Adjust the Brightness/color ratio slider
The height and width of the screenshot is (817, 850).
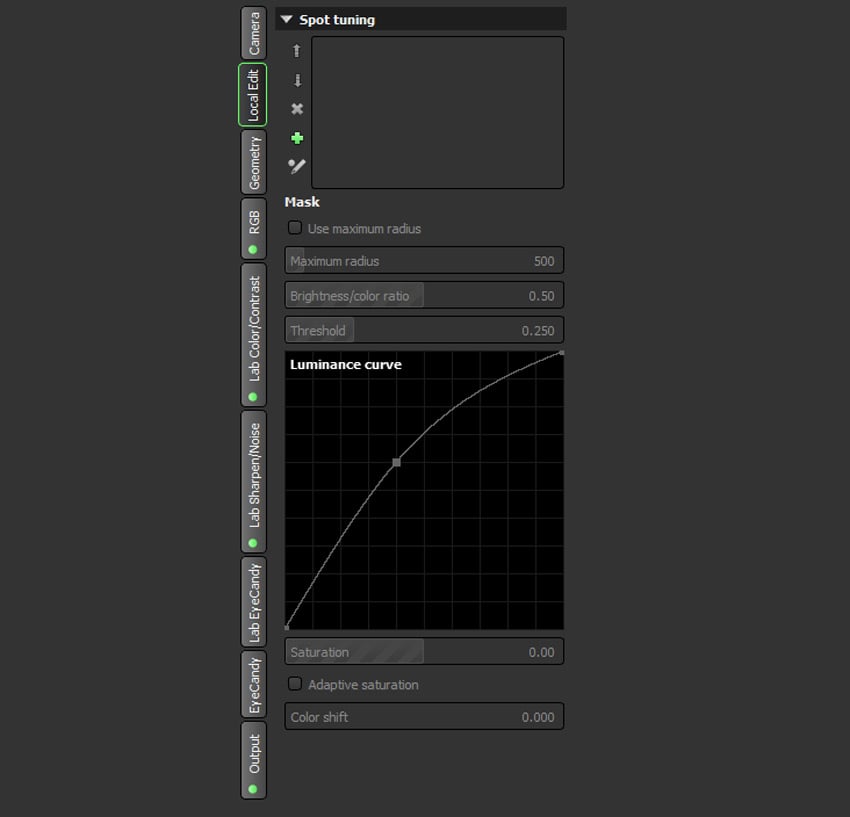click(x=424, y=295)
